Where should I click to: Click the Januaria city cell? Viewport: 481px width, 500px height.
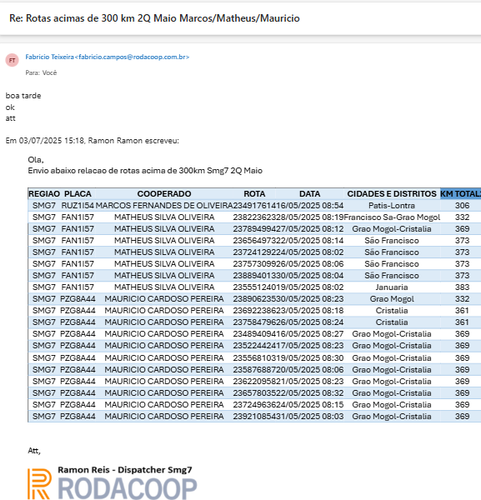[x=392, y=287]
